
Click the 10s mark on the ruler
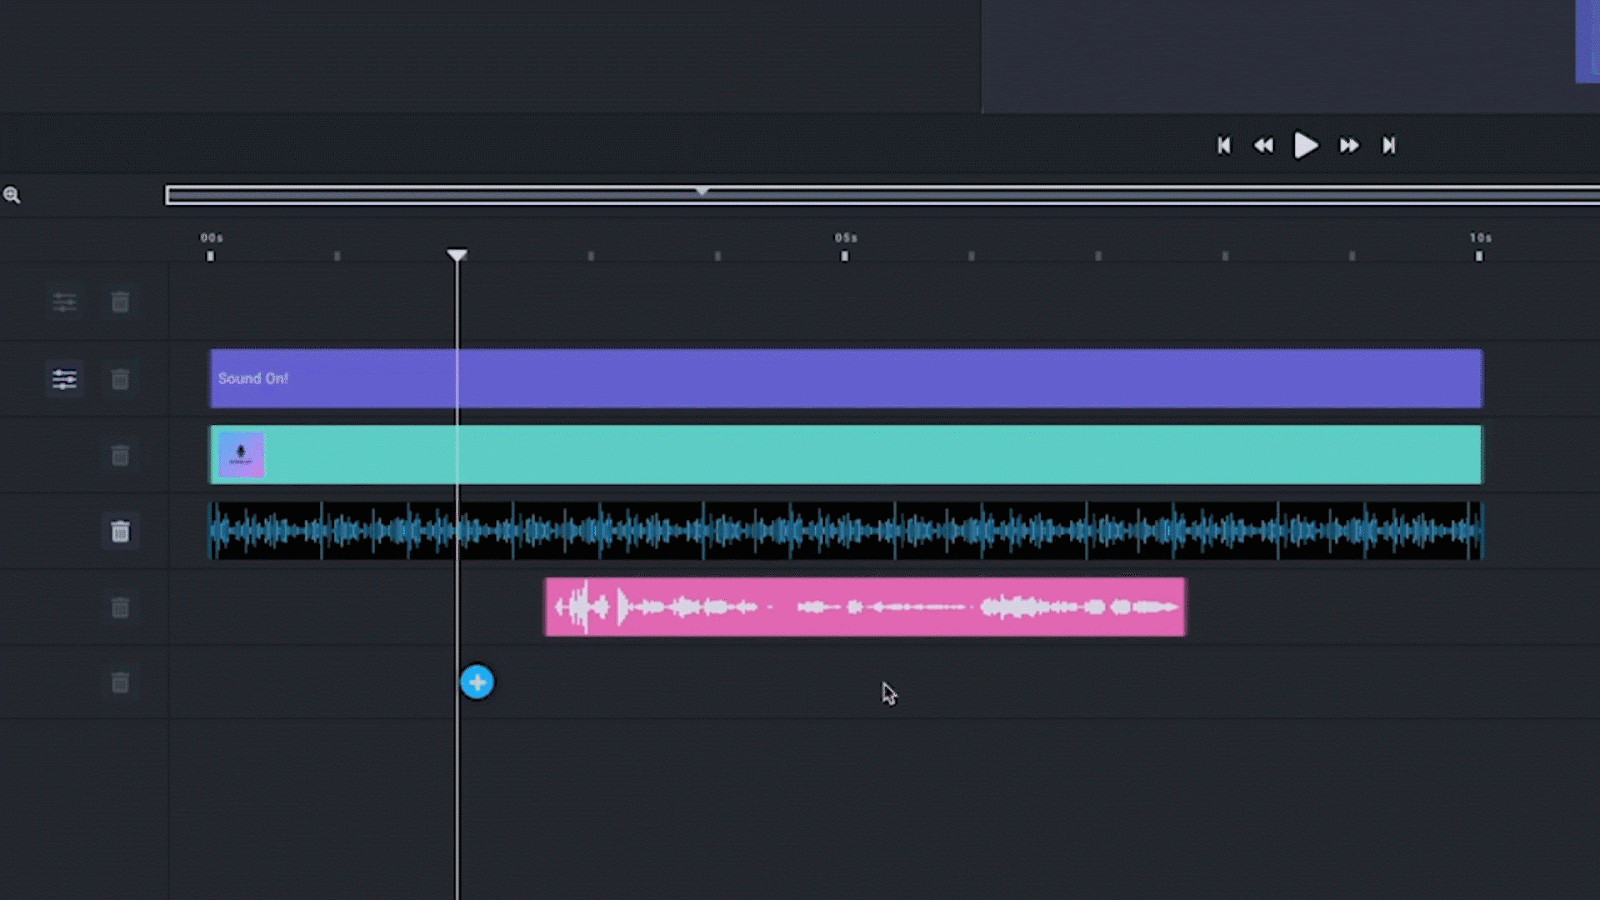(x=1481, y=238)
